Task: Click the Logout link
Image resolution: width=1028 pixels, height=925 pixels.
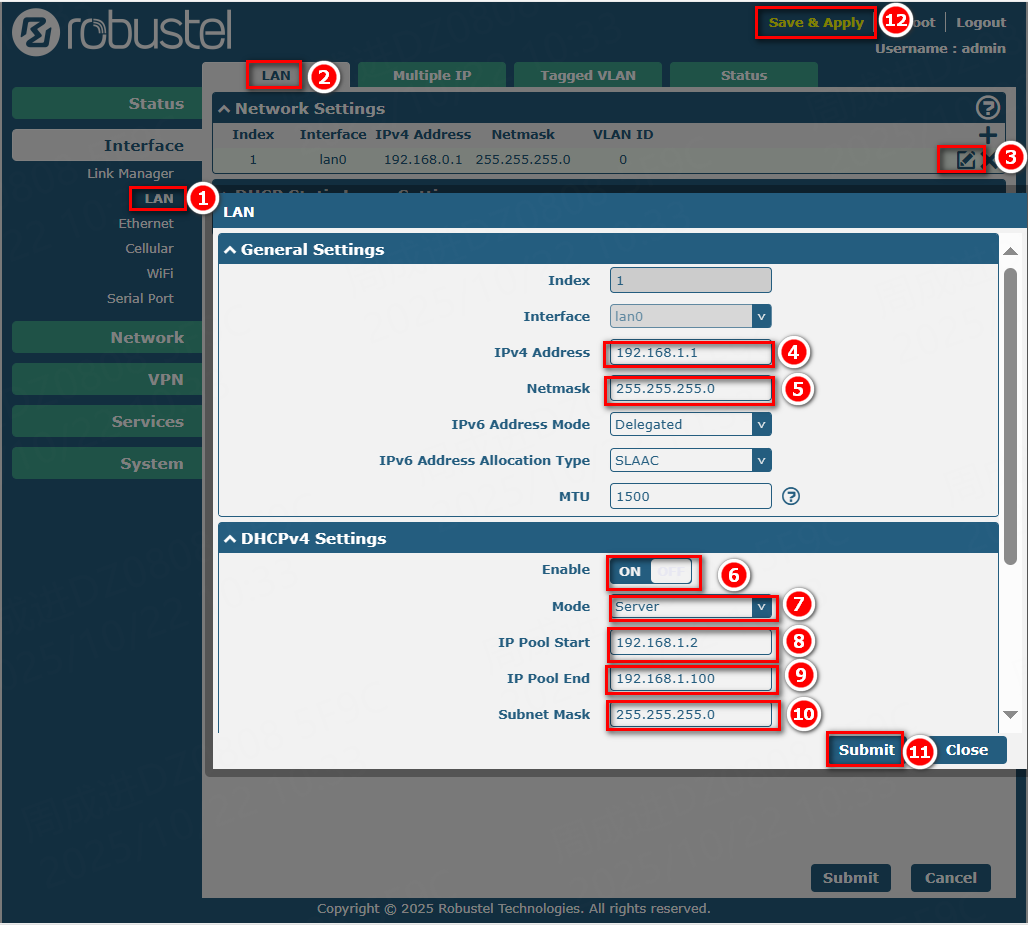Action: click(980, 22)
